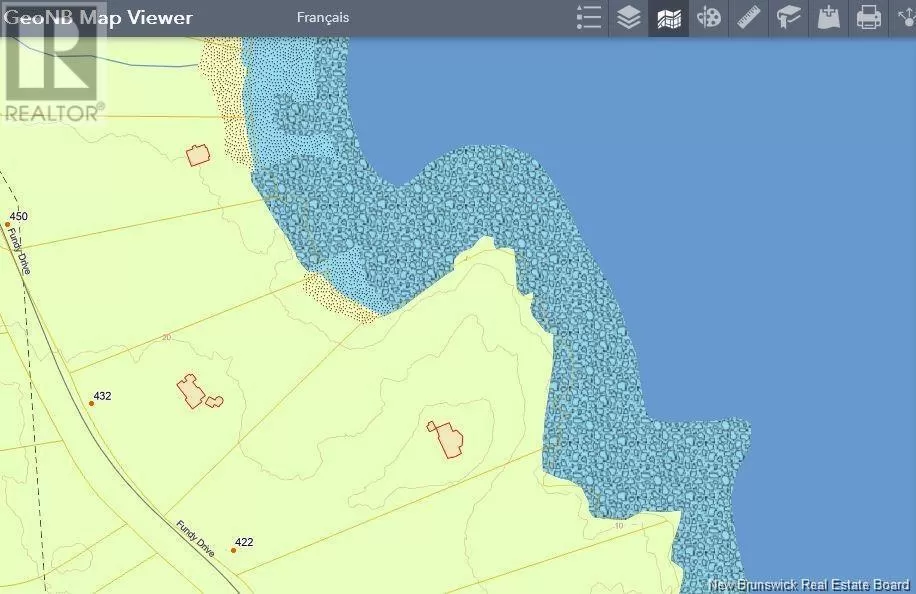Activate the Measure ruler tool
The width and height of the screenshot is (916, 594).
tap(749, 18)
